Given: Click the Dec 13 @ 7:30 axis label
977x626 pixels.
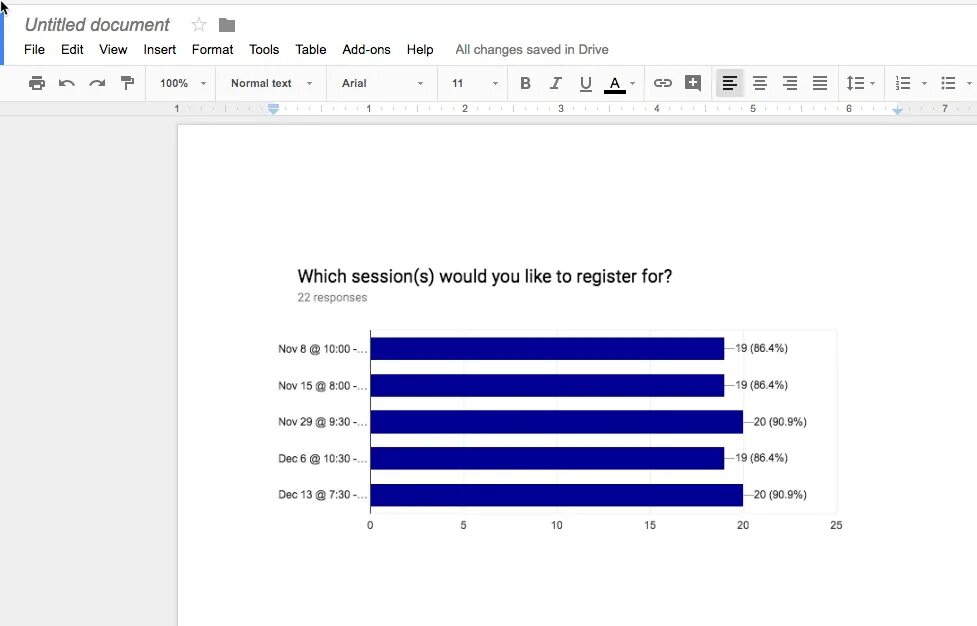Looking at the screenshot, I should click(323, 495).
